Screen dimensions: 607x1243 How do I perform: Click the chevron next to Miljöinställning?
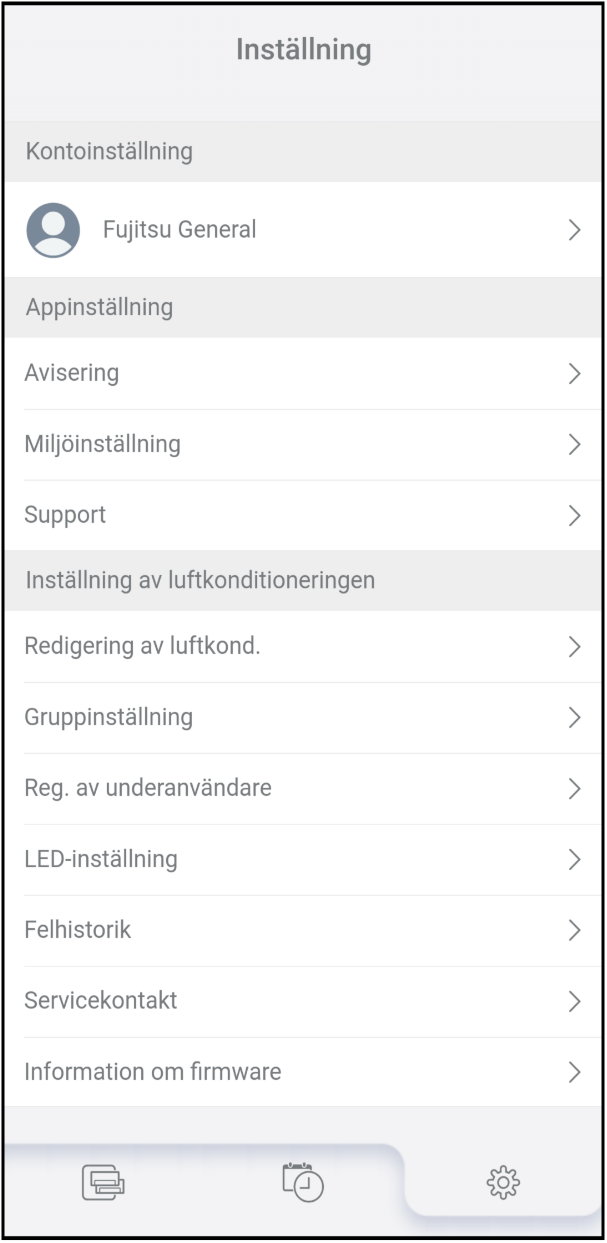click(x=574, y=445)
